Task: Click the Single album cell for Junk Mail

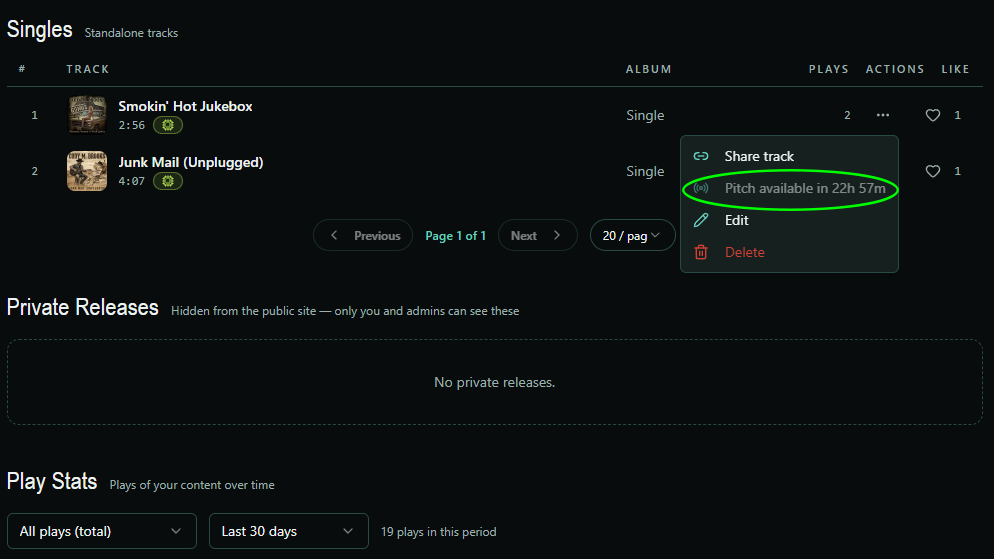Action: click(x=645, y=171)
